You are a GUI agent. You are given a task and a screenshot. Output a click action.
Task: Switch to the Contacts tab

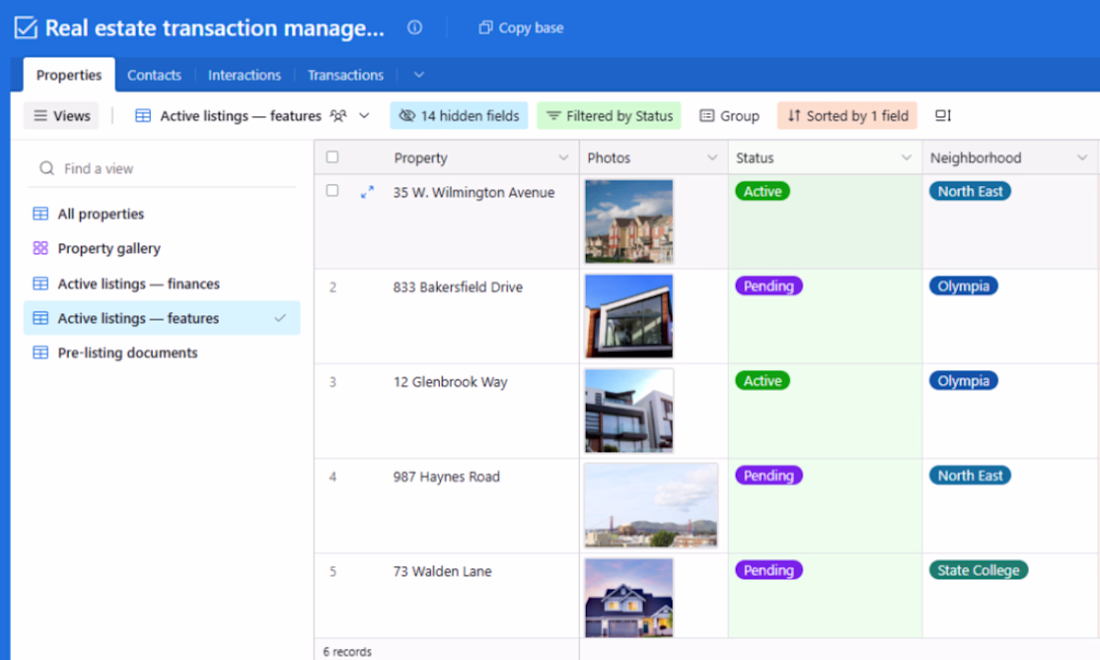click(154, 75)
